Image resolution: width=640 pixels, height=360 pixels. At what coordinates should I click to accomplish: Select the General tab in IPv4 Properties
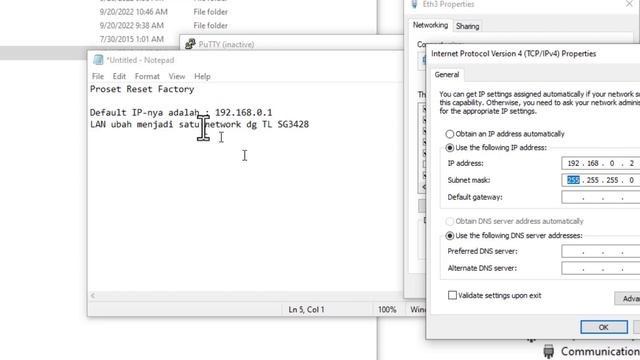pos(447,75)
